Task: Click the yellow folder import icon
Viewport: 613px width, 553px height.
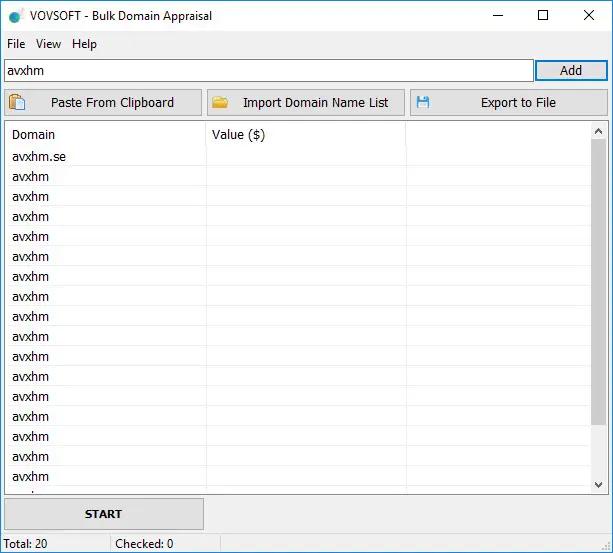Action: coord(220,102)
